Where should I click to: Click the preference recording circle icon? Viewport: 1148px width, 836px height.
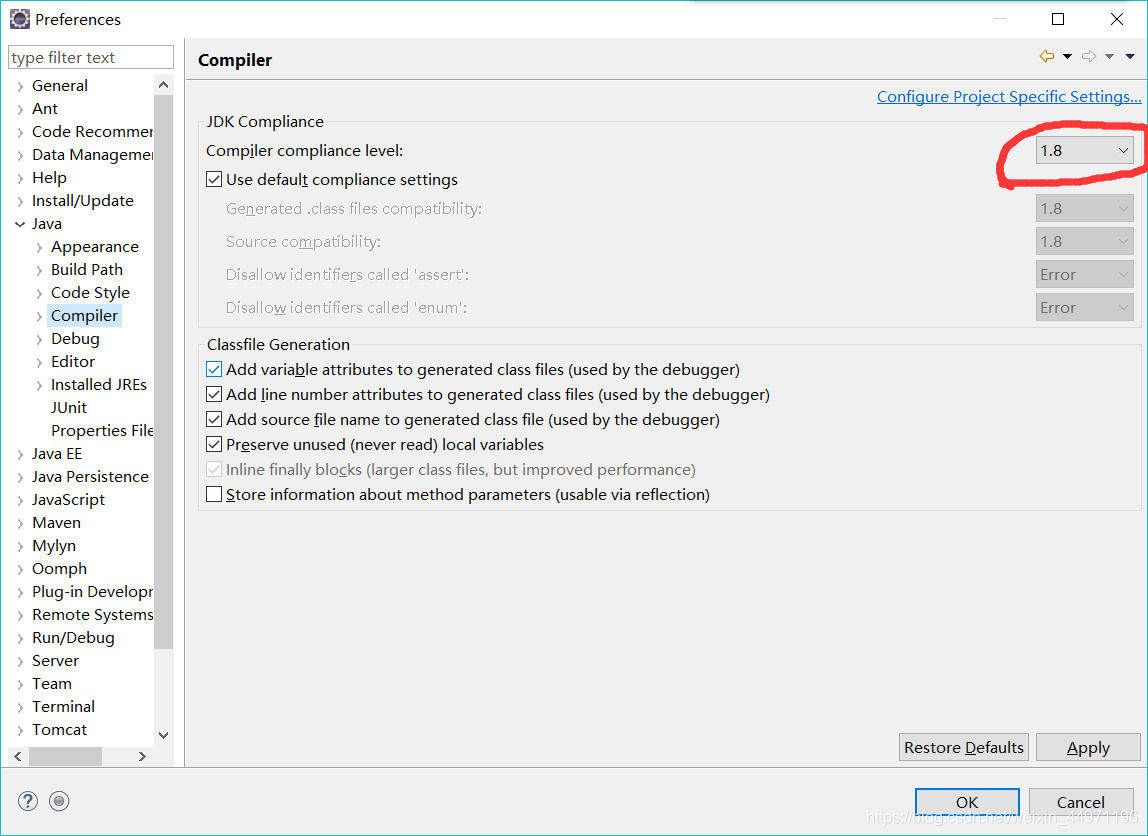(x=59, y=801)
